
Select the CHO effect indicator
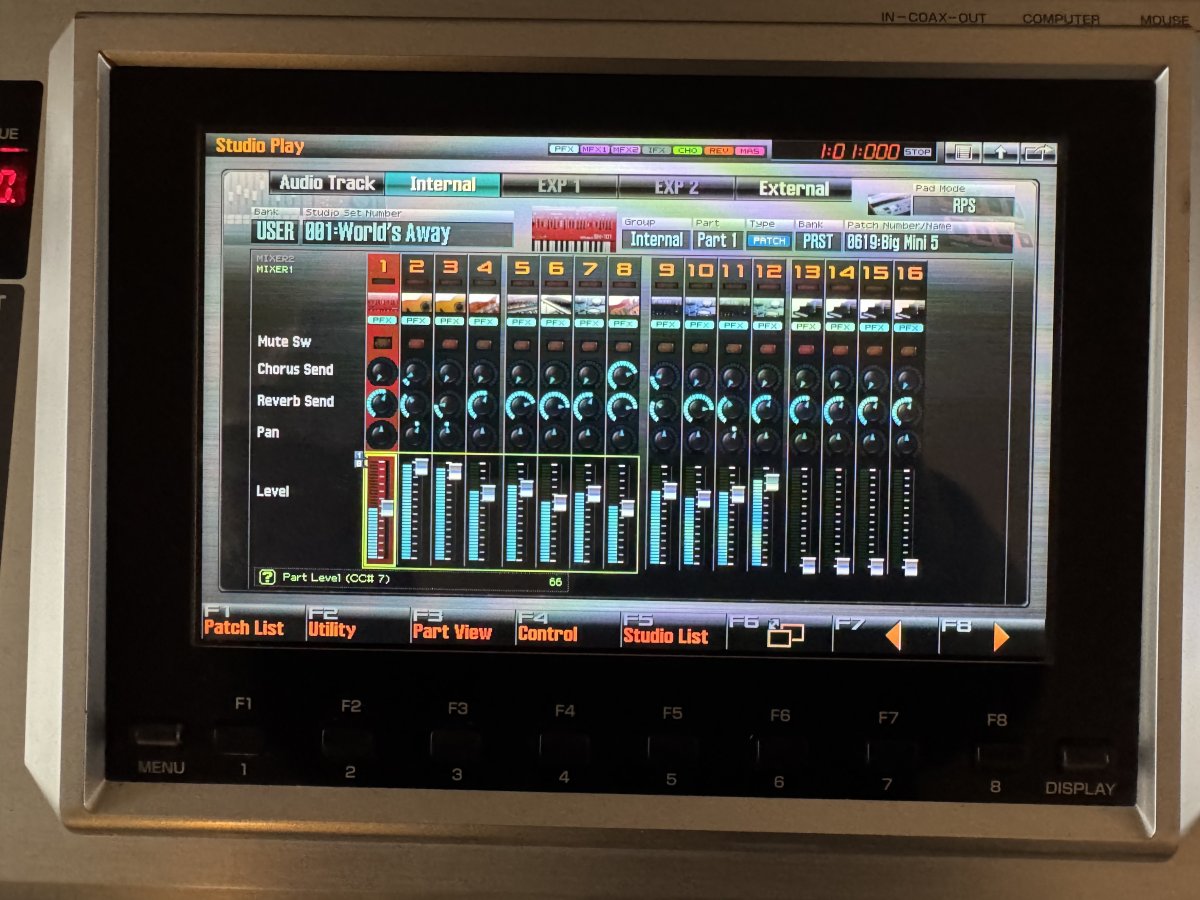tap(687, 150)
